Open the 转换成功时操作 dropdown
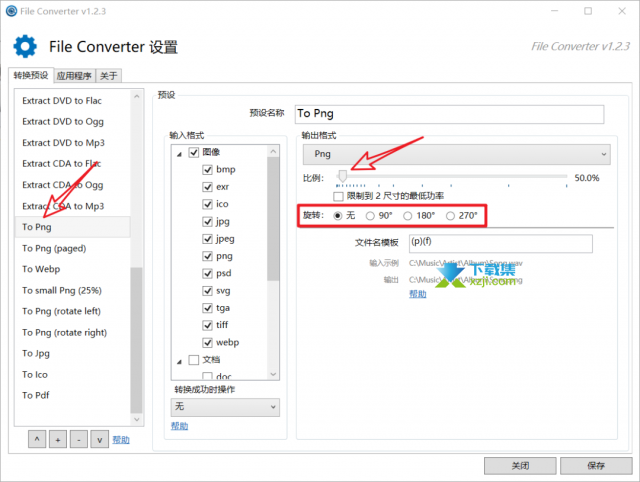 coord(225,407)
